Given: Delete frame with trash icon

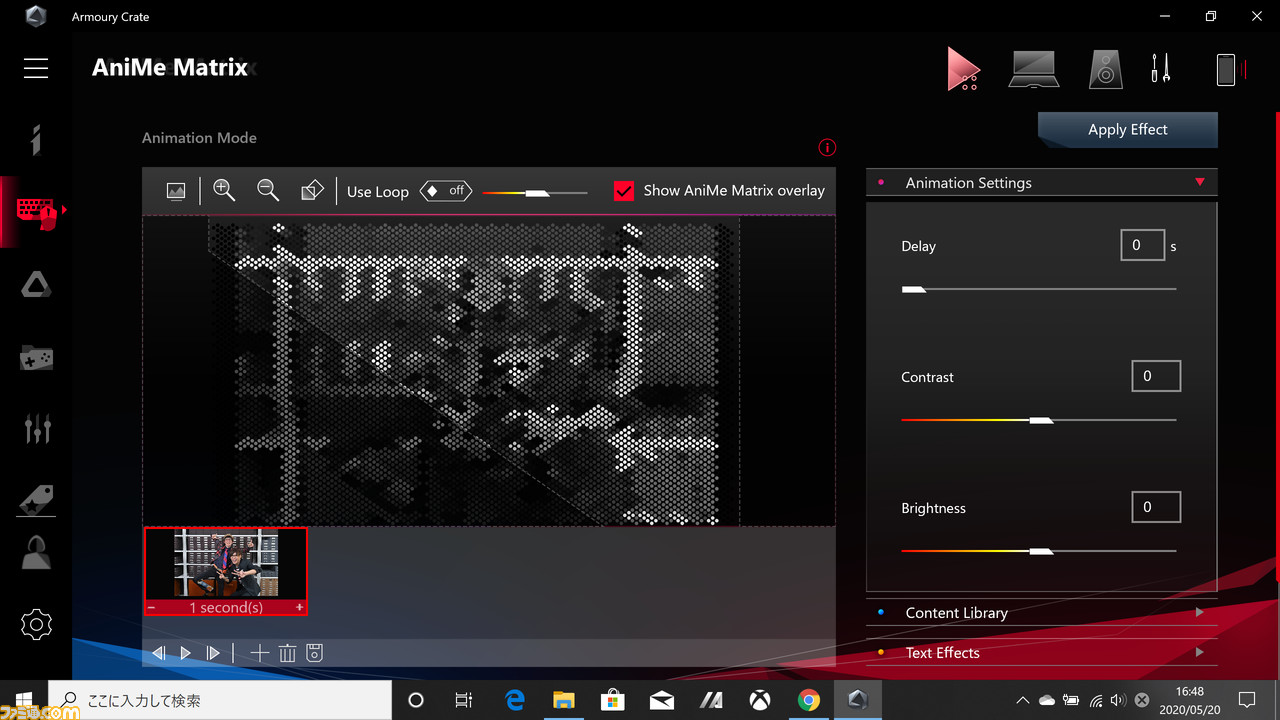Looking at the screenshot, I should 287,654.
